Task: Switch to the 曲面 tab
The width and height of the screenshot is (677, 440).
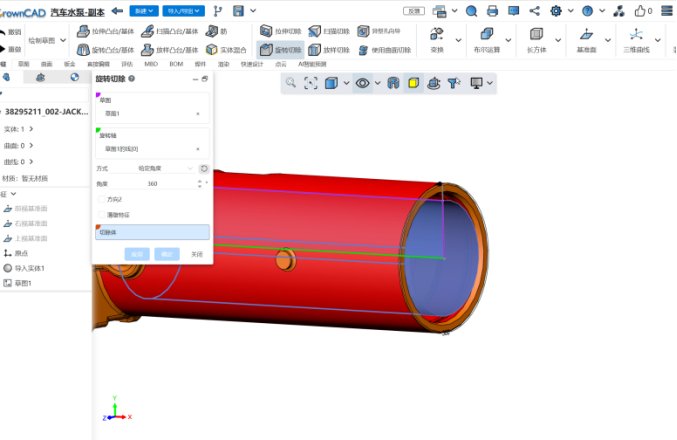Action: pos(46,64)
